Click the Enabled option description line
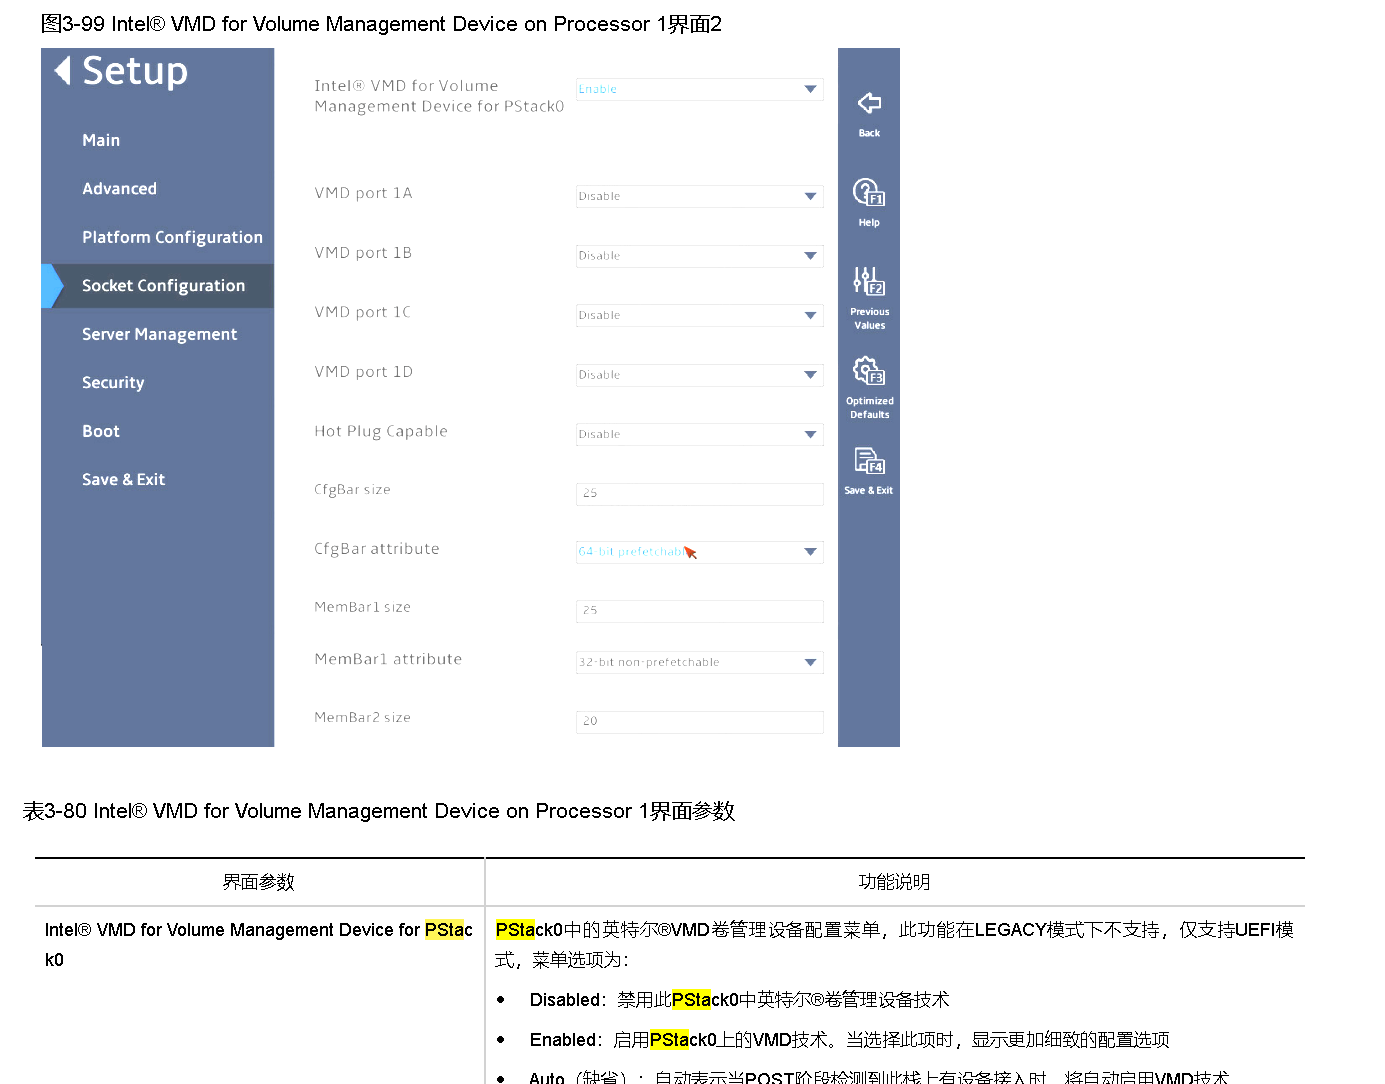This screenshot has width=1385, height=1084. point(849,1040)
